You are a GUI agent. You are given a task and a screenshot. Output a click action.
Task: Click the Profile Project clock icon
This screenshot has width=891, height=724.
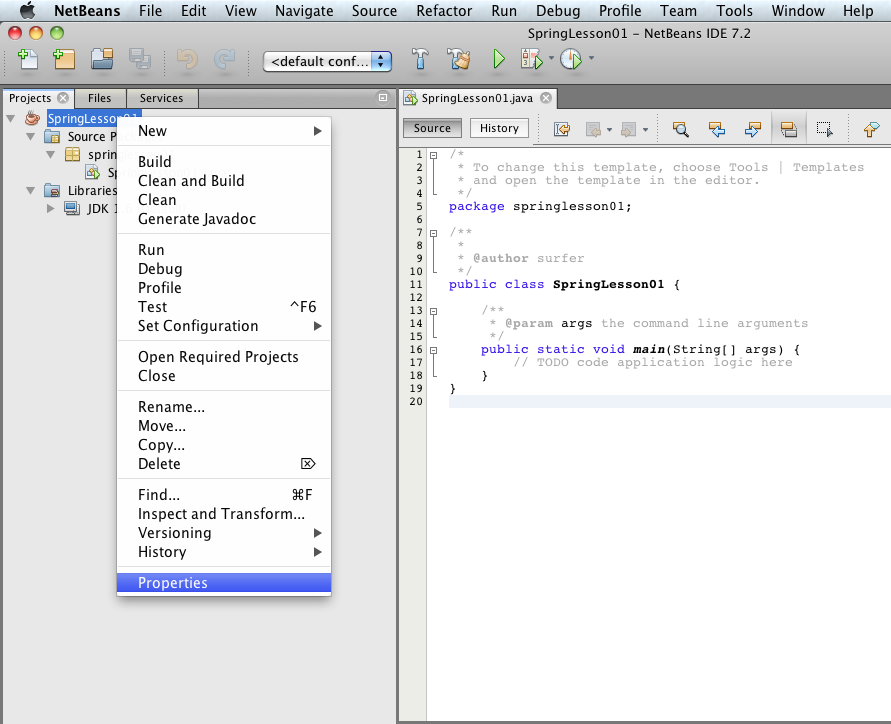coord(571,59)
